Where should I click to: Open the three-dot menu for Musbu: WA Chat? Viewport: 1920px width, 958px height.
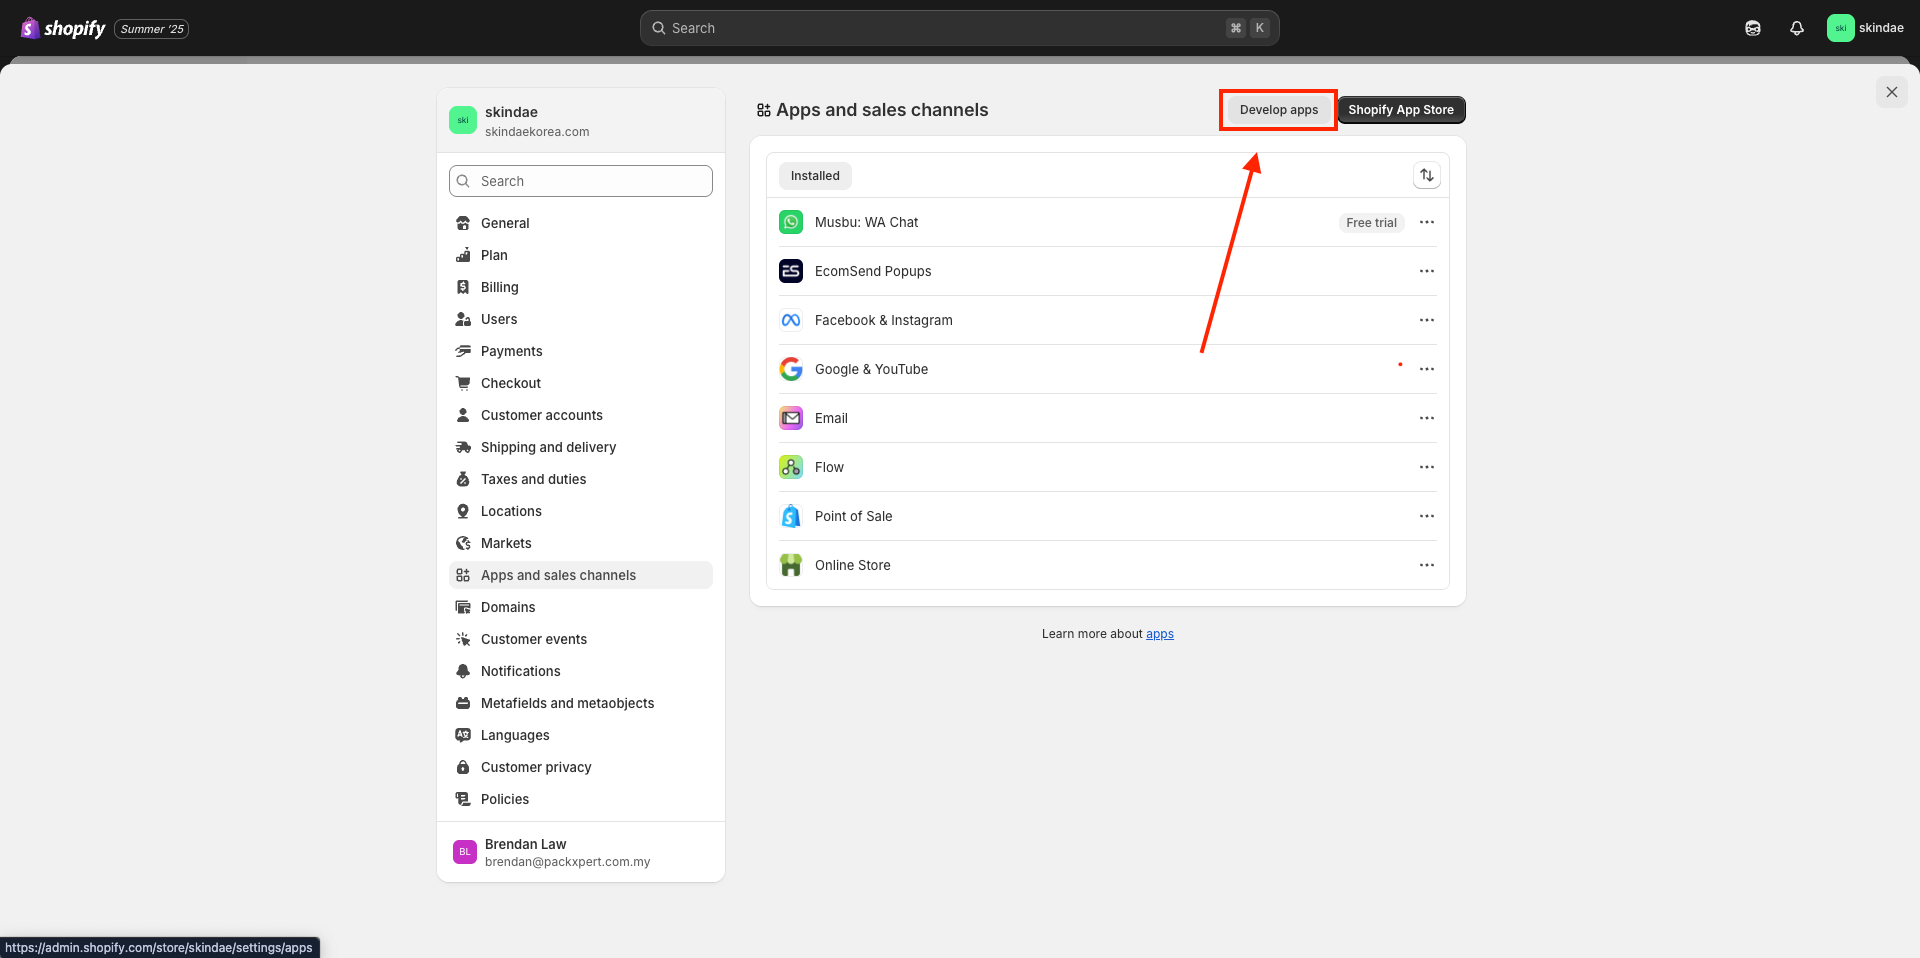1427,222
